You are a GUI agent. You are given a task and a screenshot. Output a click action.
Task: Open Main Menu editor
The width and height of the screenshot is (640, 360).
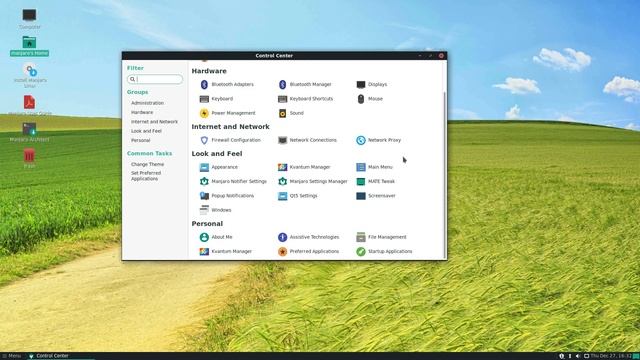click(x=374, y=167)
